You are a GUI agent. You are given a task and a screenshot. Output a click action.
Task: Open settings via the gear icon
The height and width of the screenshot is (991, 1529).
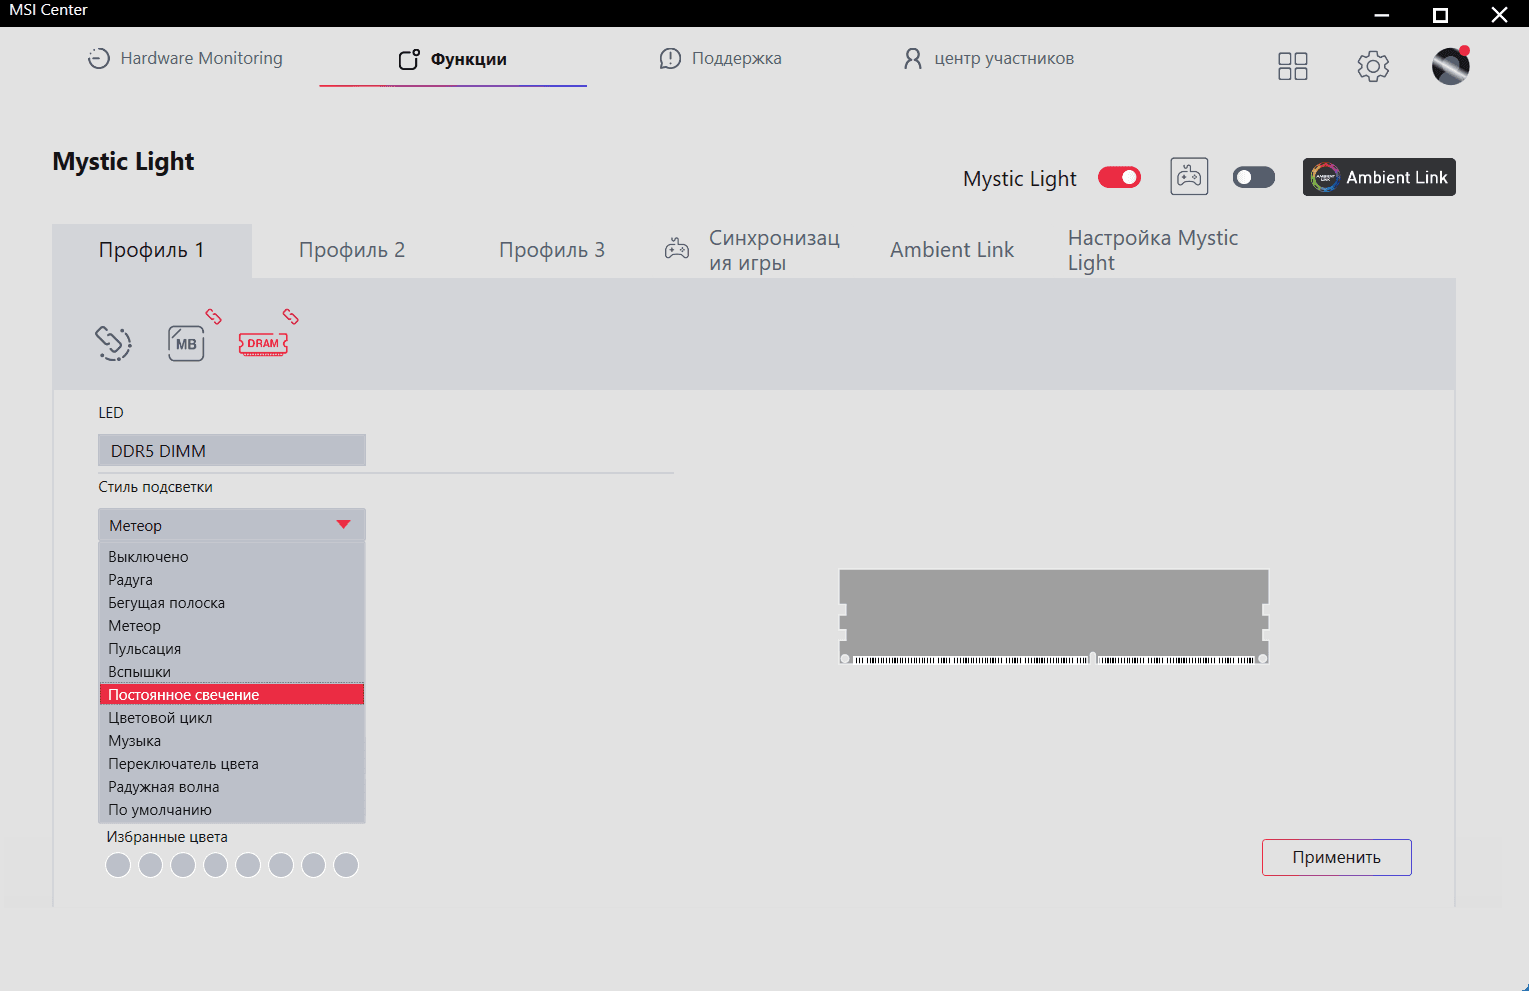[1373, 66]
